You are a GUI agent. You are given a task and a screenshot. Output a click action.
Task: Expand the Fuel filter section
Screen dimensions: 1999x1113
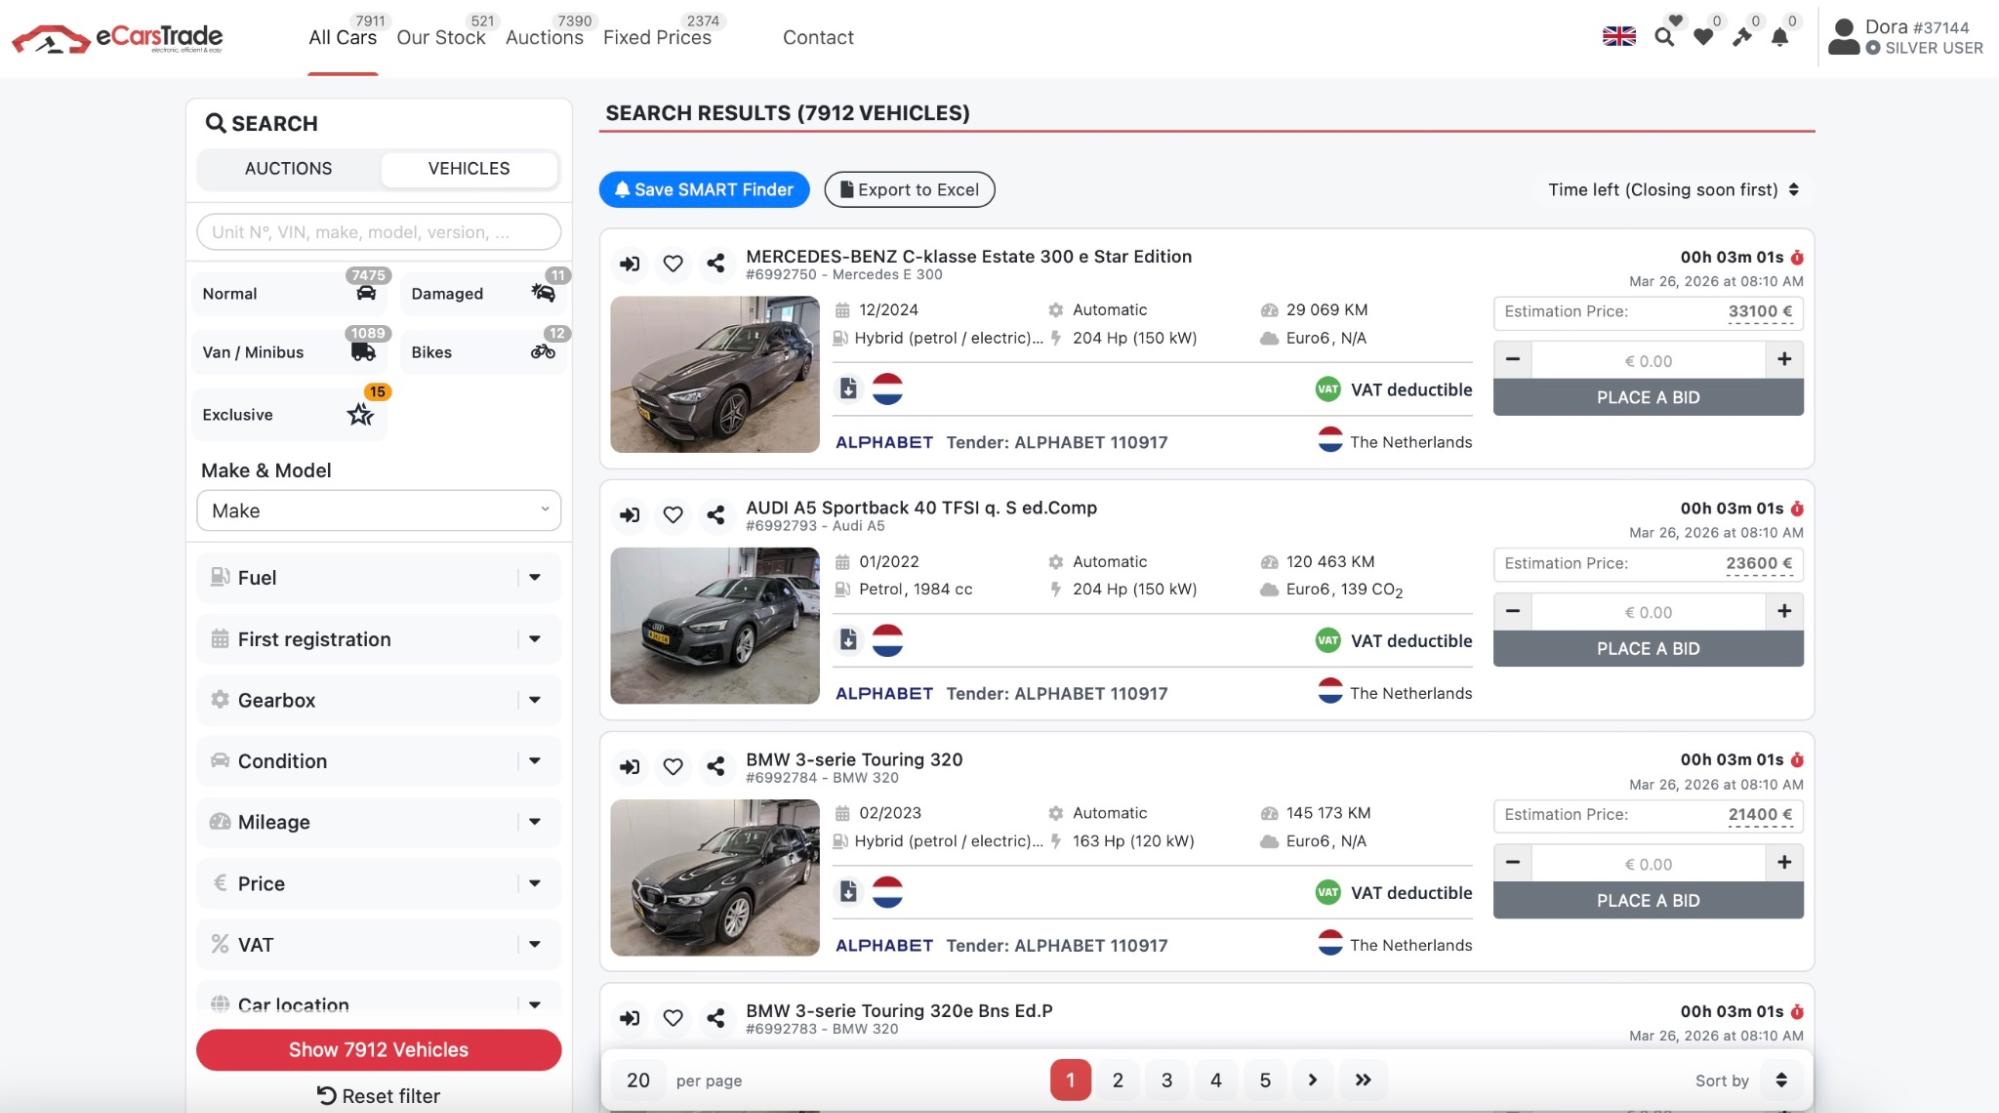(379, 577)
